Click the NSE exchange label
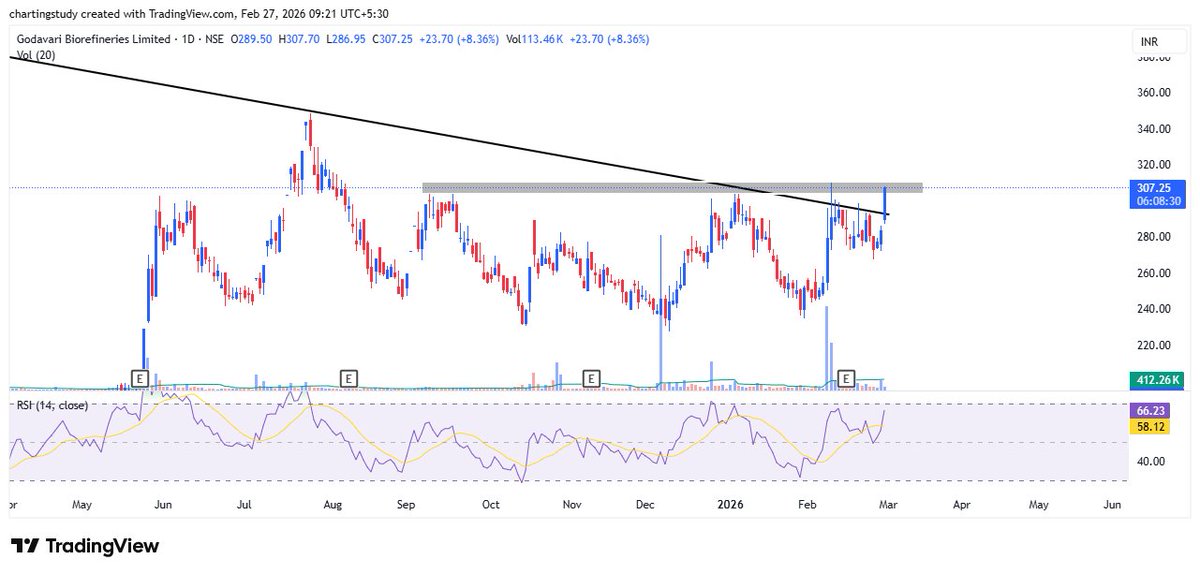The width and height of the screenshot is (1200, 574). coord(216,39)
